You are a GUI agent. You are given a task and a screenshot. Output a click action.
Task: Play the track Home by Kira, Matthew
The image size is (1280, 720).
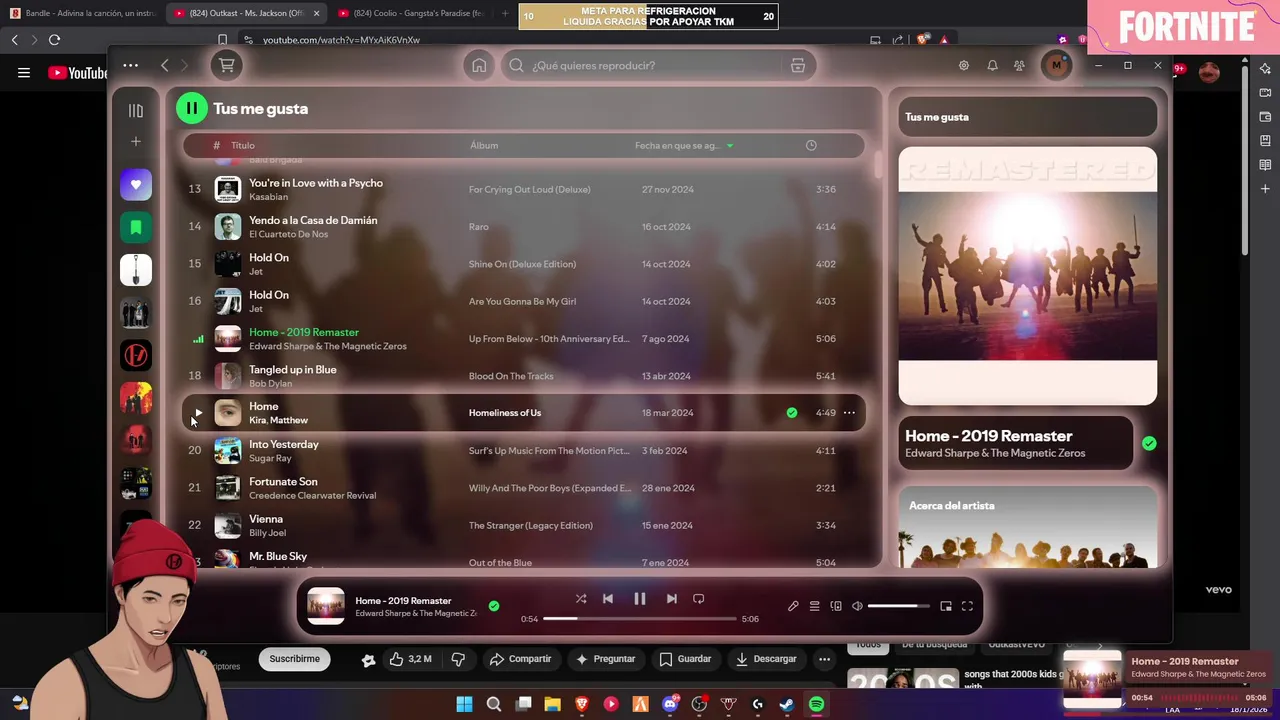coord(198,412)
